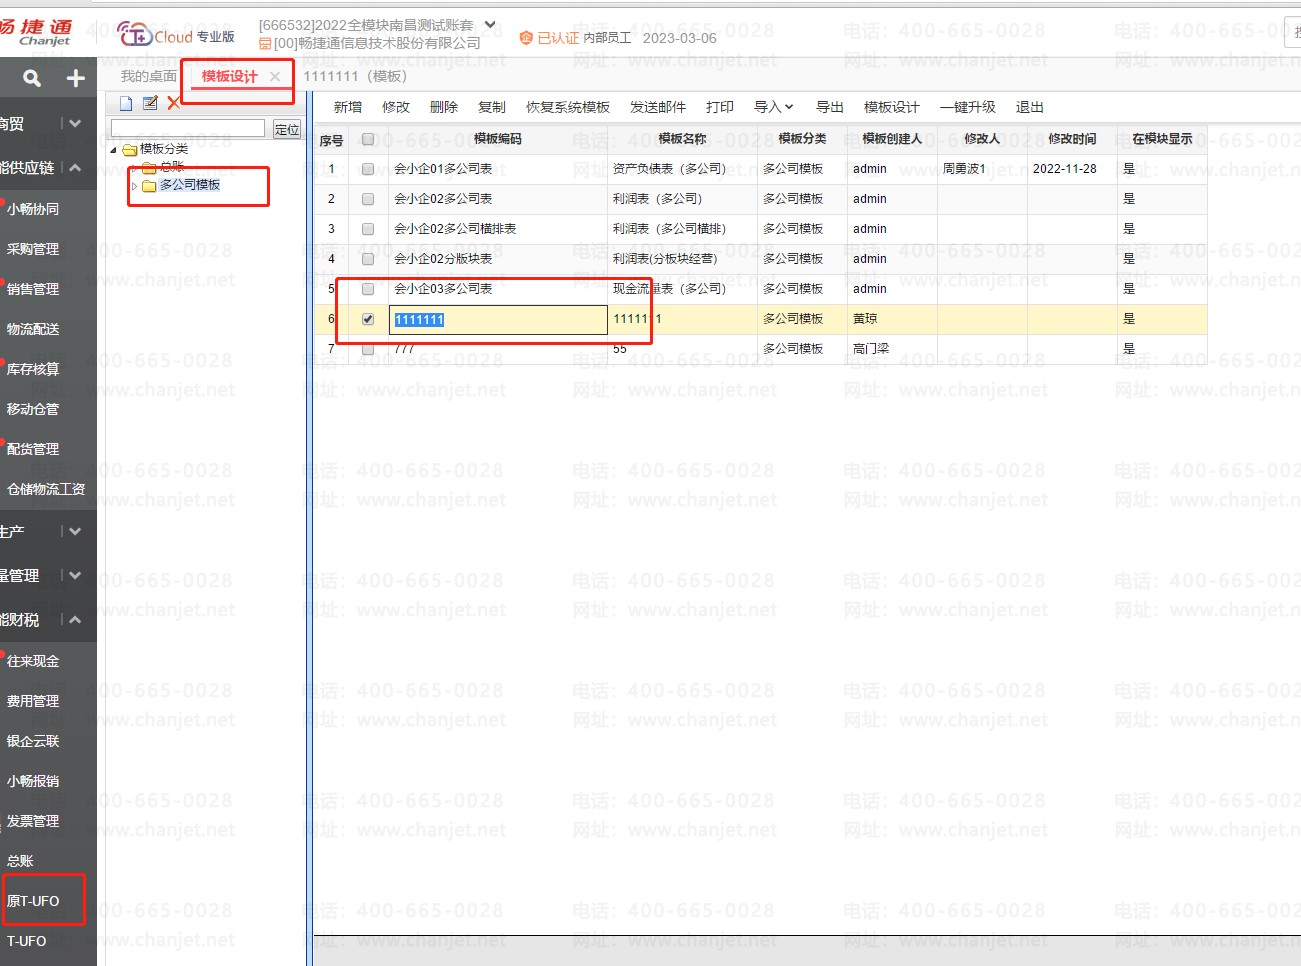Check the box for 会小企03多公司表
This screenshot has width=1301, height=966.
coord(368,289)
